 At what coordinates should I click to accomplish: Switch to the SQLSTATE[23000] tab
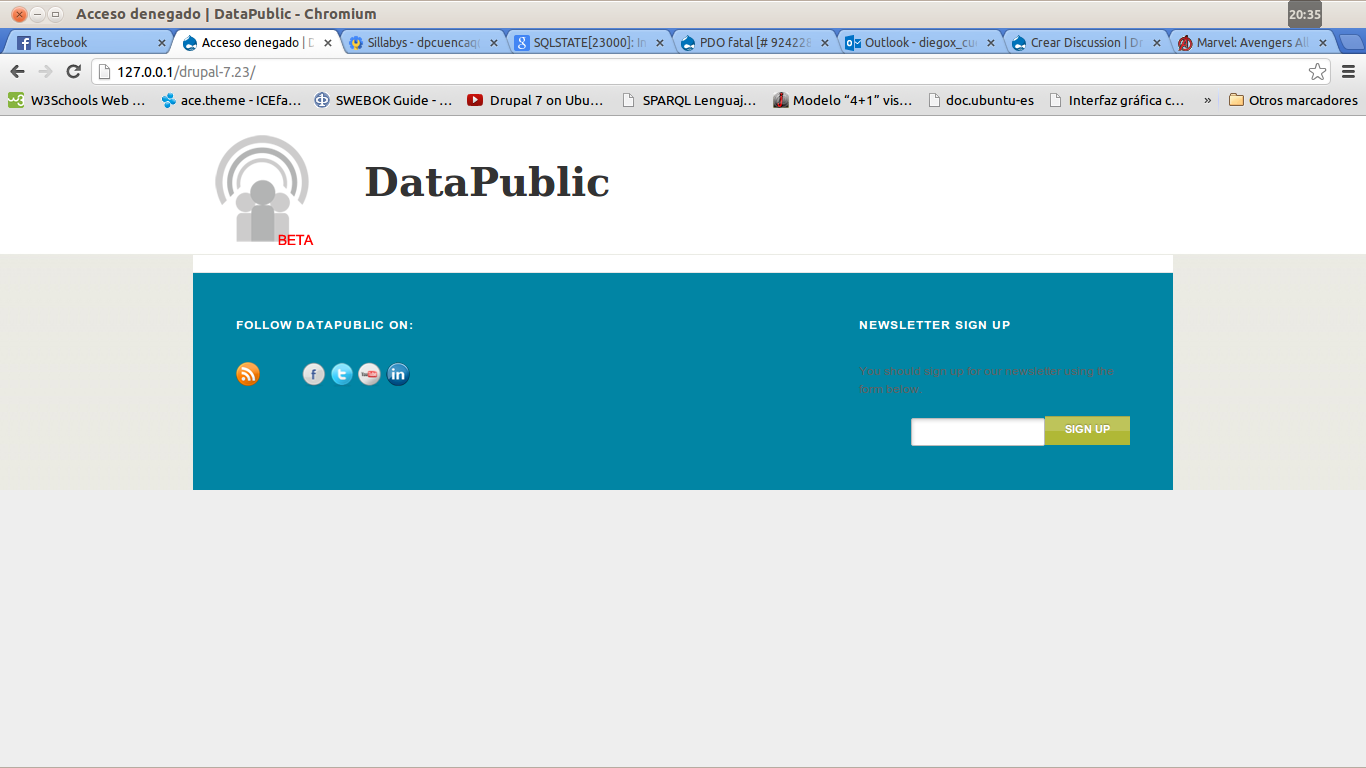[587, 43]
